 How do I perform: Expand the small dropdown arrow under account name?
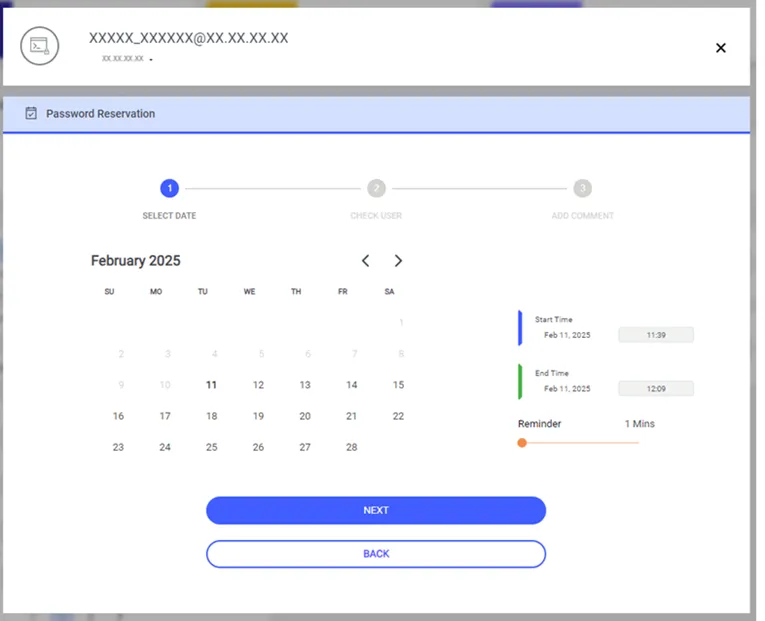[x=151, y=60]
